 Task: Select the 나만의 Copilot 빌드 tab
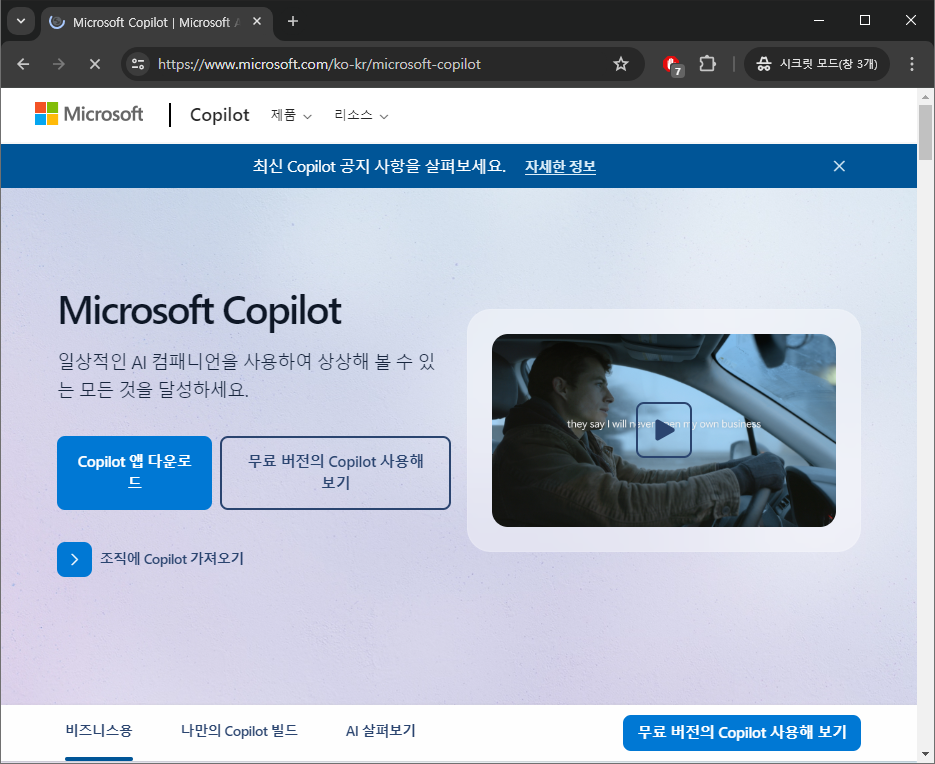[239, 731]
